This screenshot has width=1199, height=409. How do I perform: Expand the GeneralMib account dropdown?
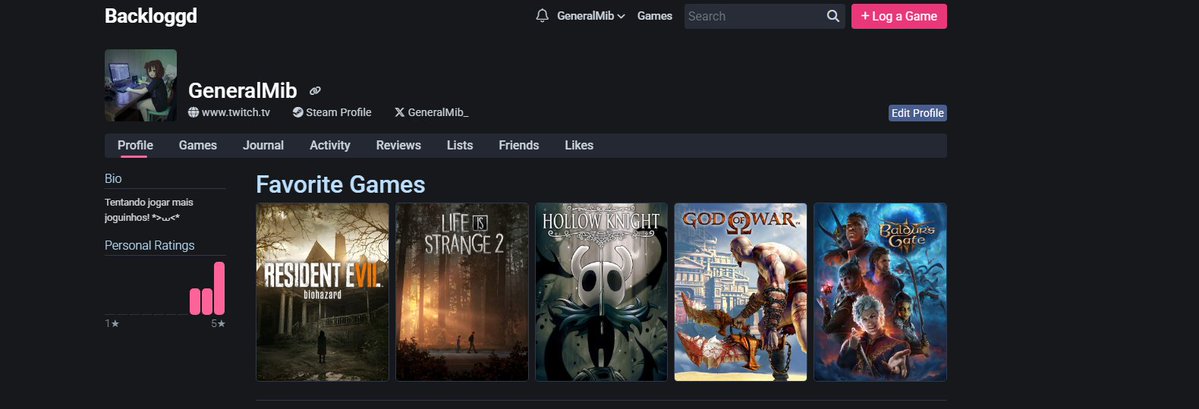pos(590,16)
